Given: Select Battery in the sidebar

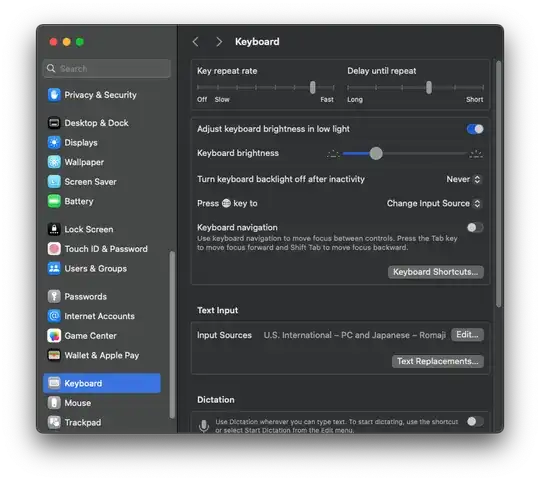Looking at the screenshot, I should click(x=102, y=201).
